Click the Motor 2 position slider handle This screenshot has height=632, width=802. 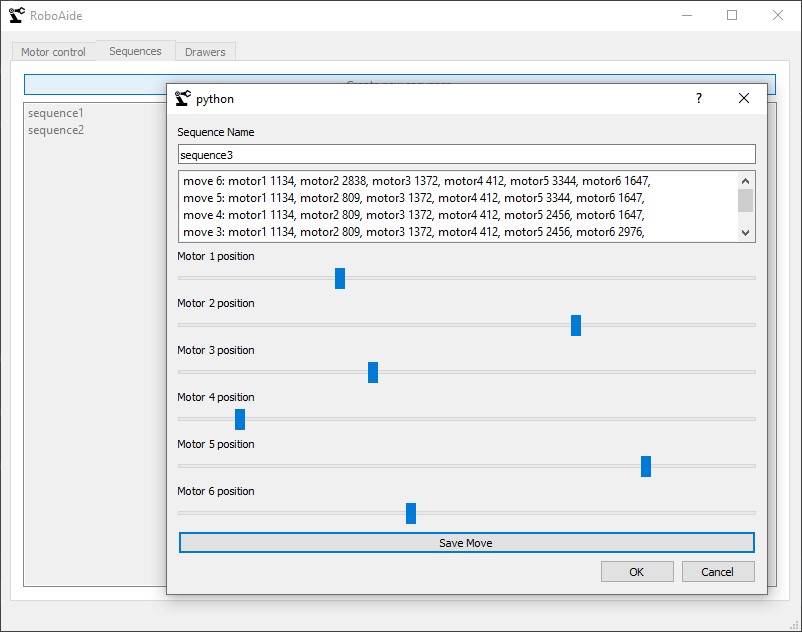[576, 325]
